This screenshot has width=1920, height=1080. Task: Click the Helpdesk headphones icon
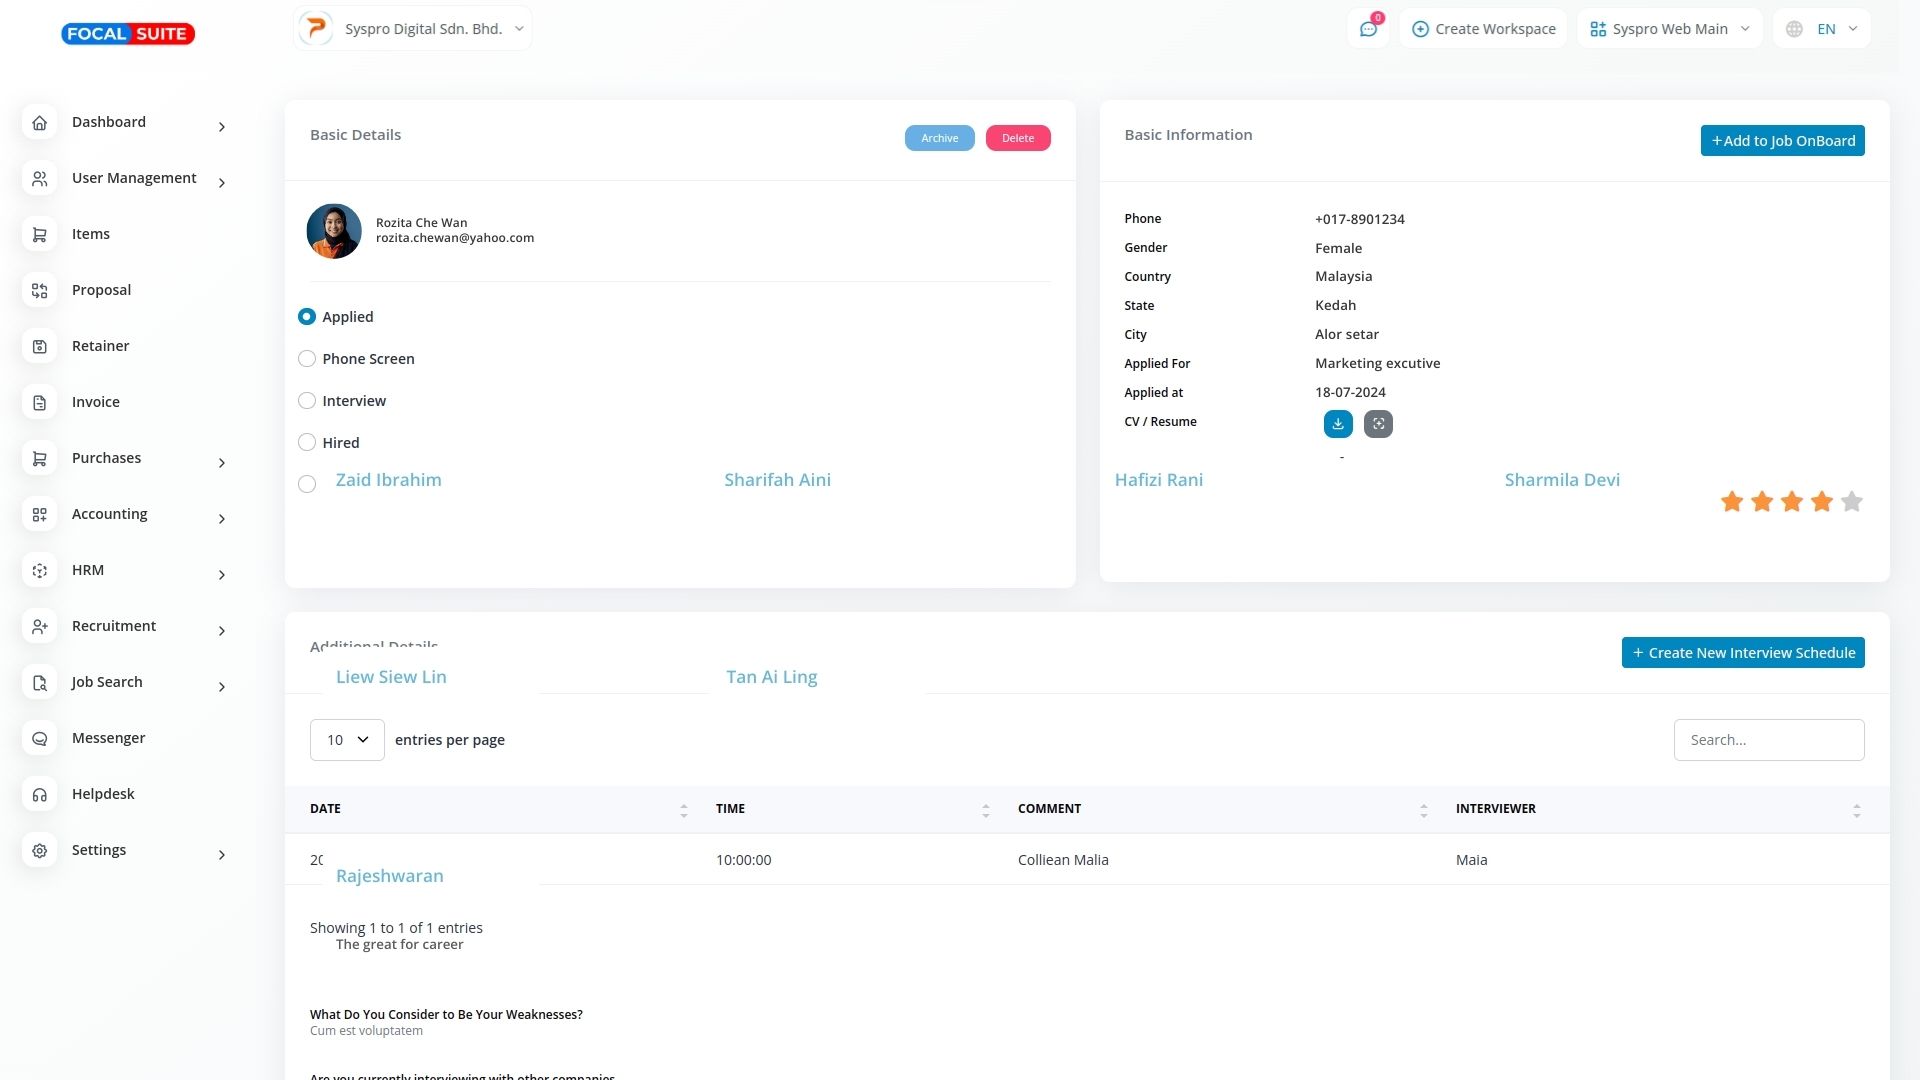[x=40, y=794]
